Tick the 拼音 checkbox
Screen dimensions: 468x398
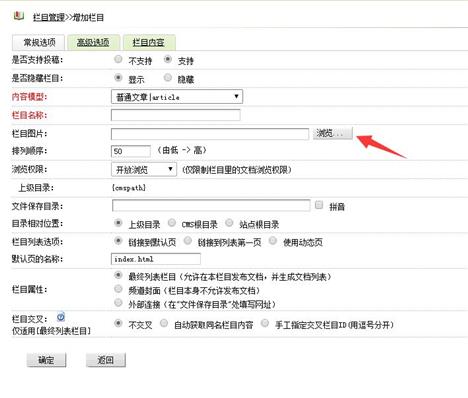[319, 205]
